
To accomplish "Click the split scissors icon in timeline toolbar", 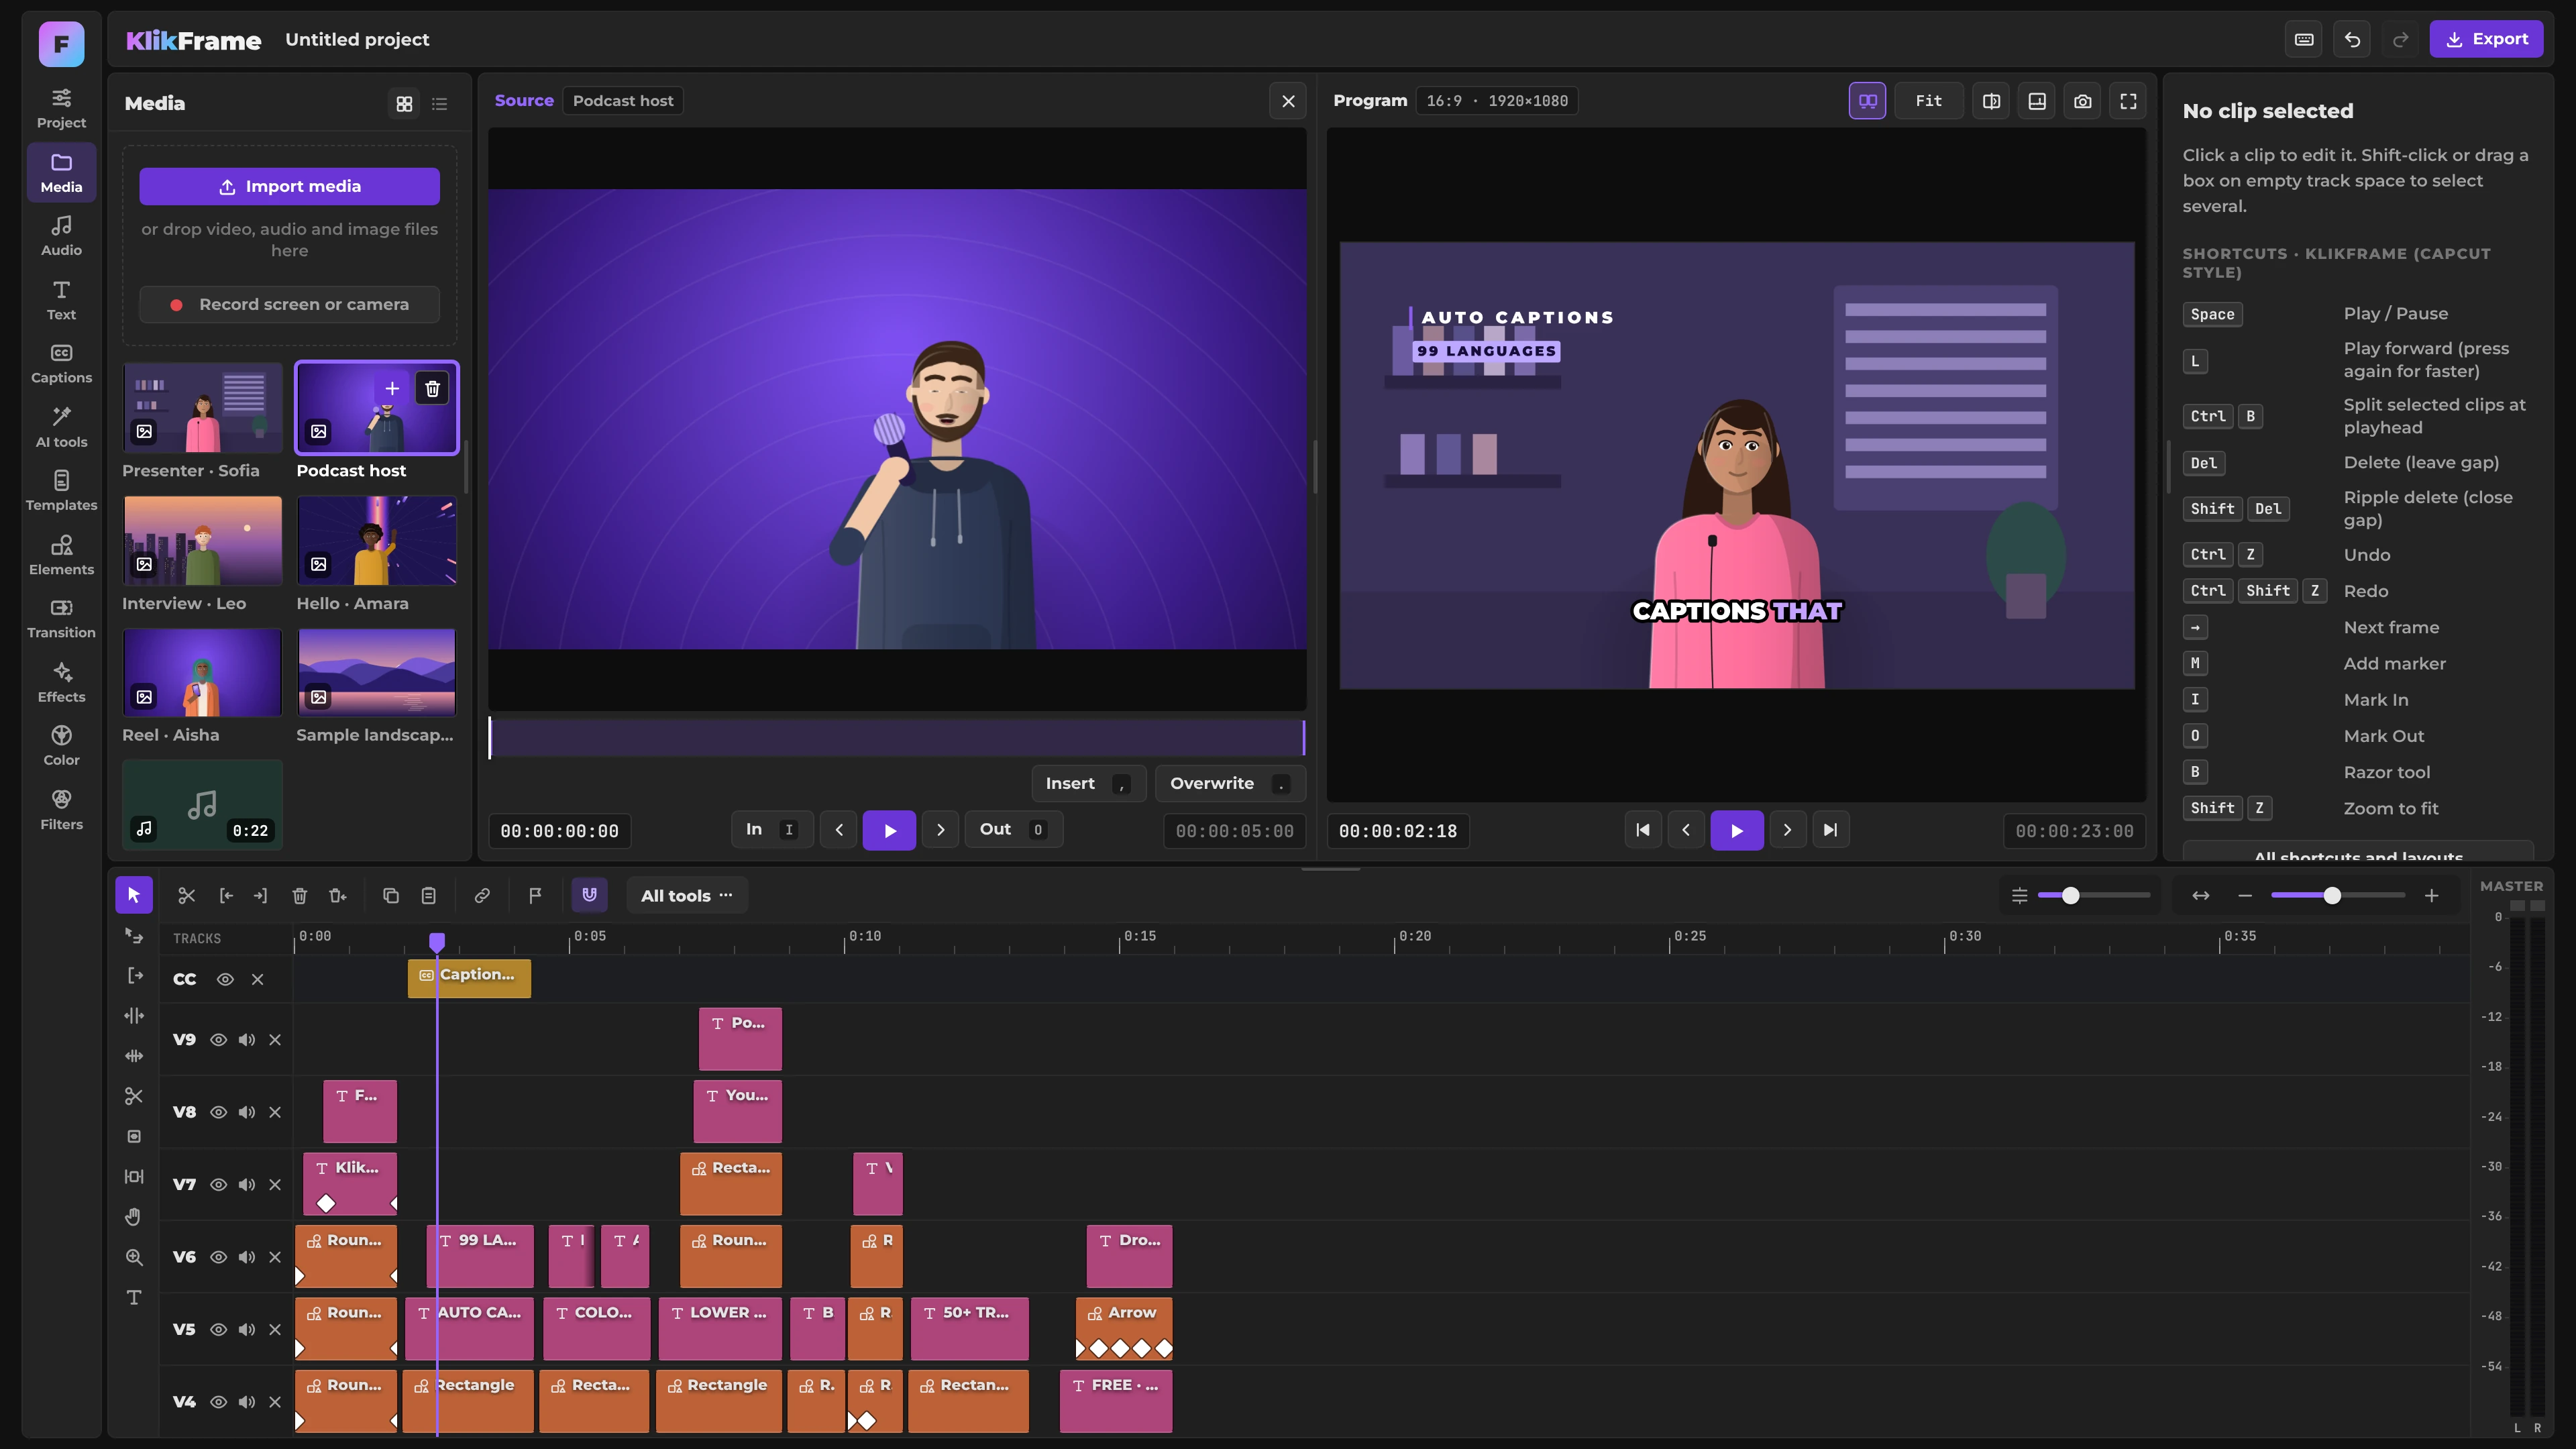I will [x=186, y=895].
